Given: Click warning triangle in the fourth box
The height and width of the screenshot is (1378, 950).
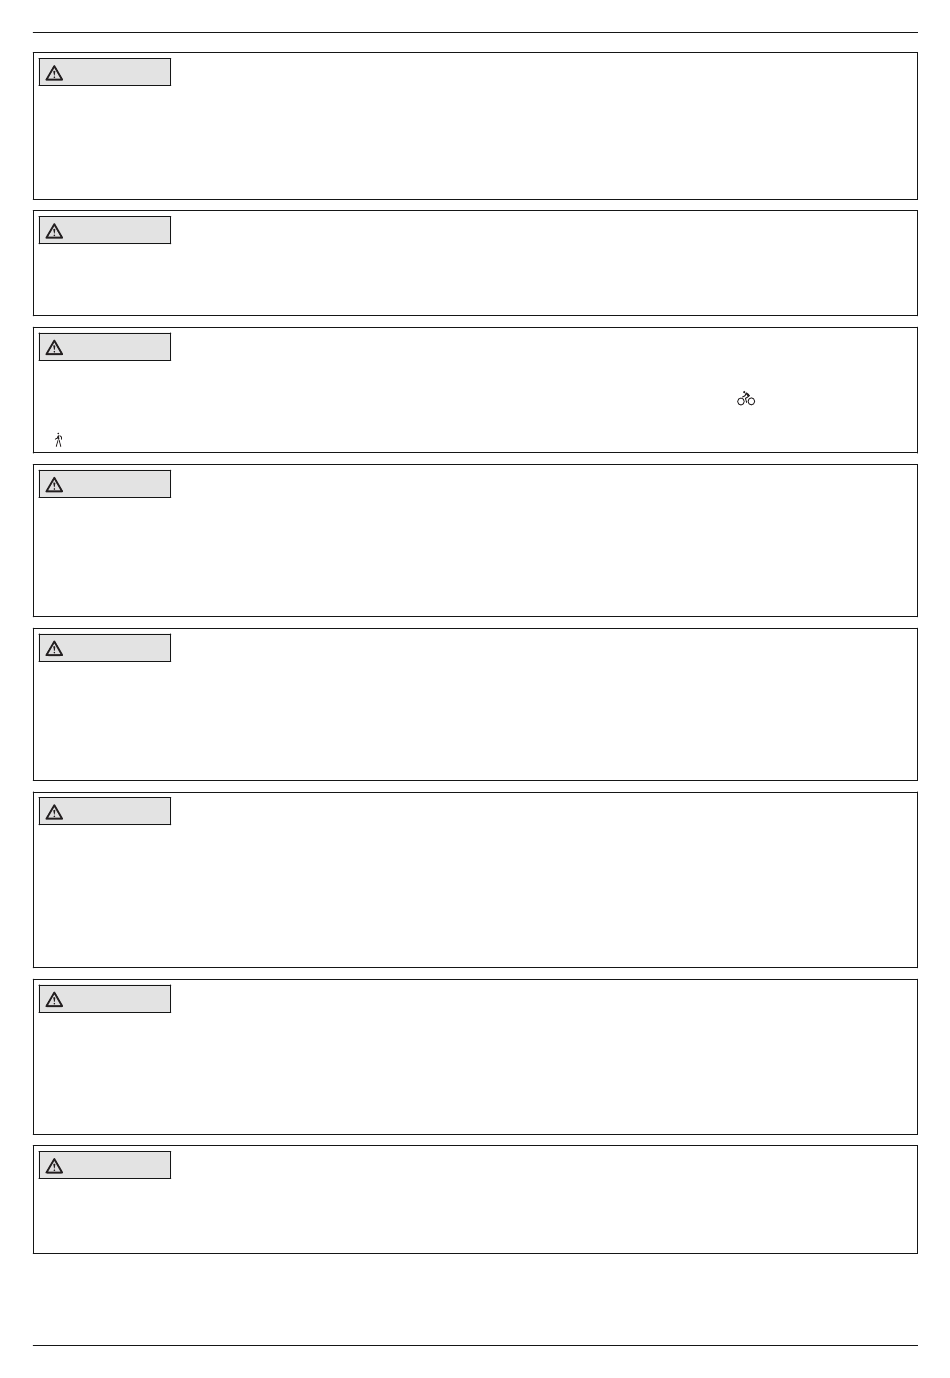Looking at the screenshot, I should point(54,485).
